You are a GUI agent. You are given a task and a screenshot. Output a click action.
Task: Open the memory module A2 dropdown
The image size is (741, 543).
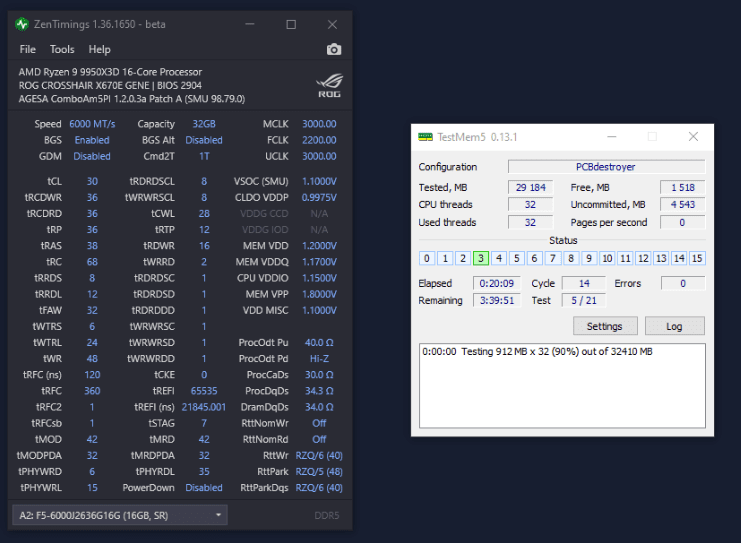[120, 515]
